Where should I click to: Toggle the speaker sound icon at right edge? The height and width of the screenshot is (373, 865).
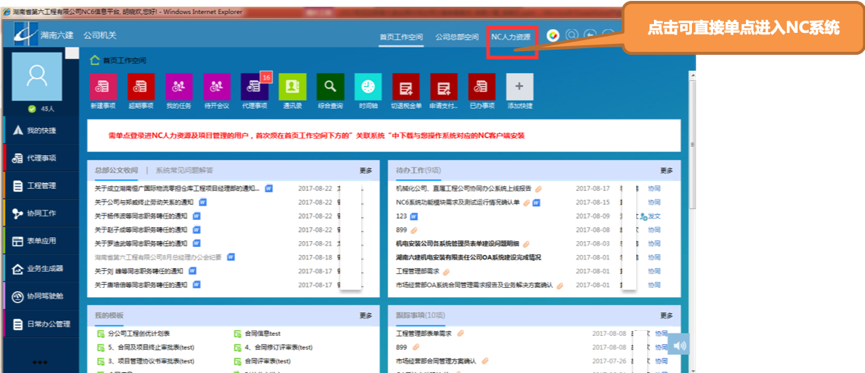pos(679,344)
